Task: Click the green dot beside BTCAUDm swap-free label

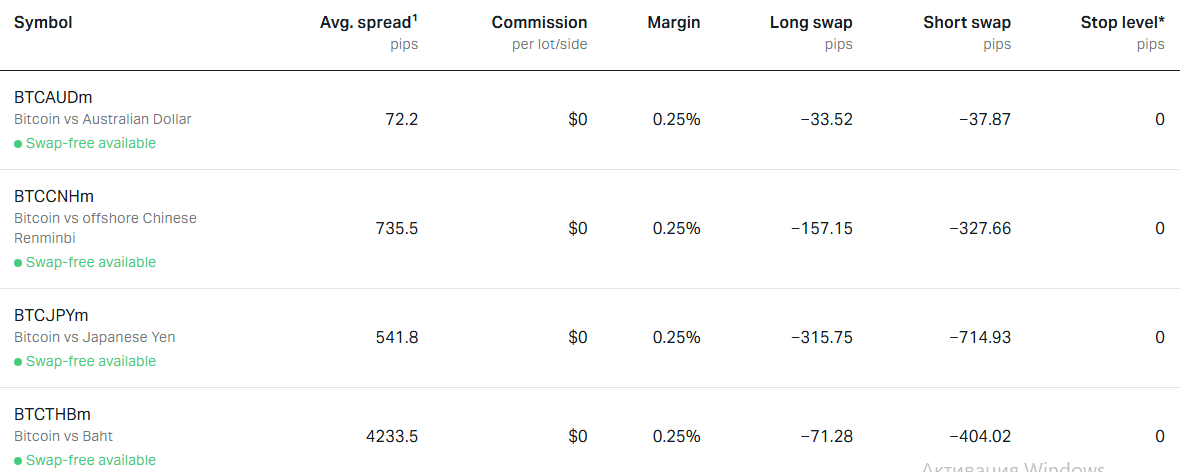Action: [x=18, y=144]
